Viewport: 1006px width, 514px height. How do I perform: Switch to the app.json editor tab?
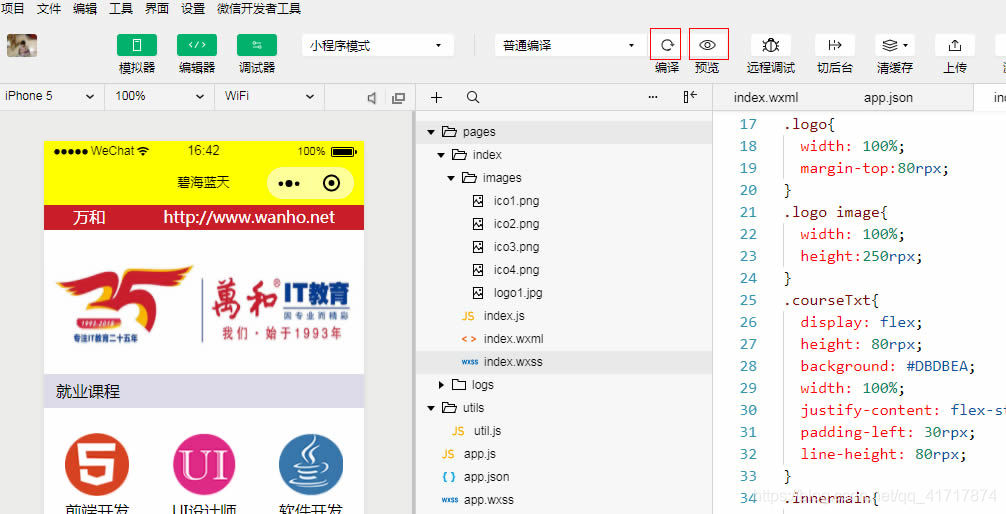888,98
